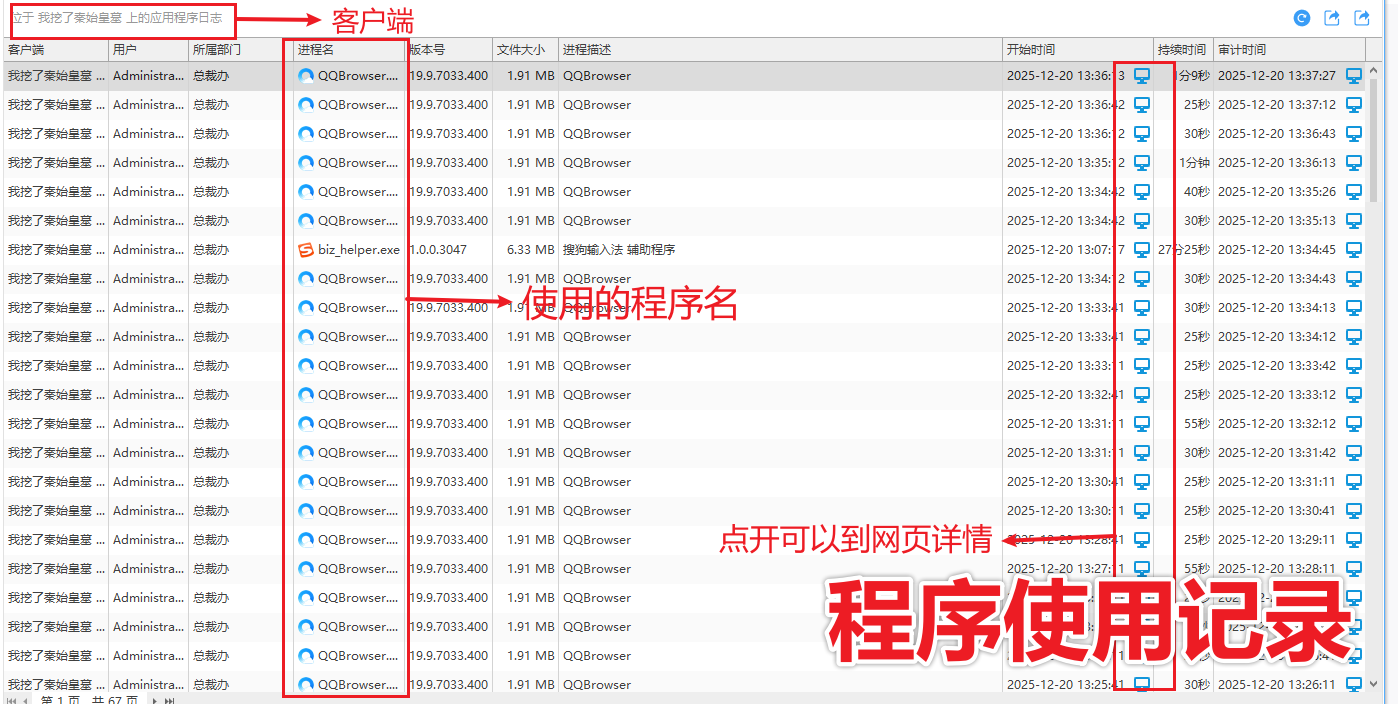The width and height of the screenshot is (1398, 704).
Task: Open the monitor icon beside audit time 13:34:13
Action: coord(1354,308)
